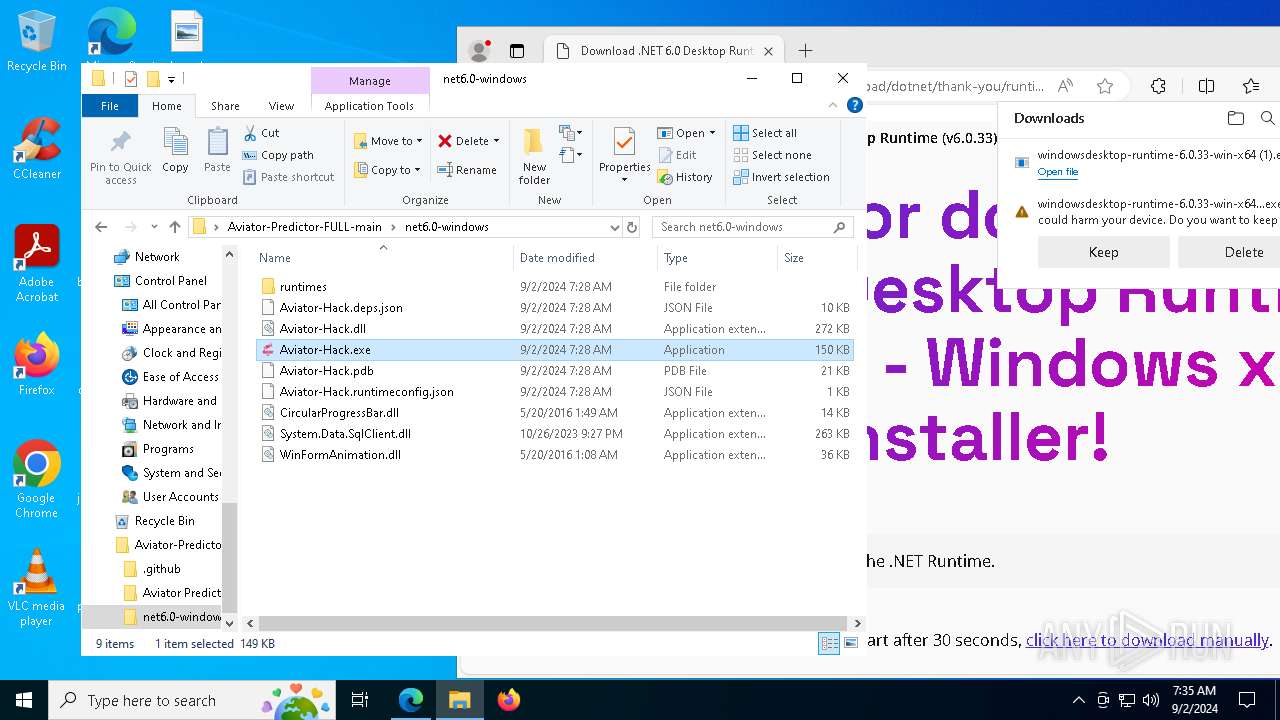Image resolution: width=1280 pixels, height=720 pixels.
Task: Click Invert selection in the ribbon
Action: (781, 177)
